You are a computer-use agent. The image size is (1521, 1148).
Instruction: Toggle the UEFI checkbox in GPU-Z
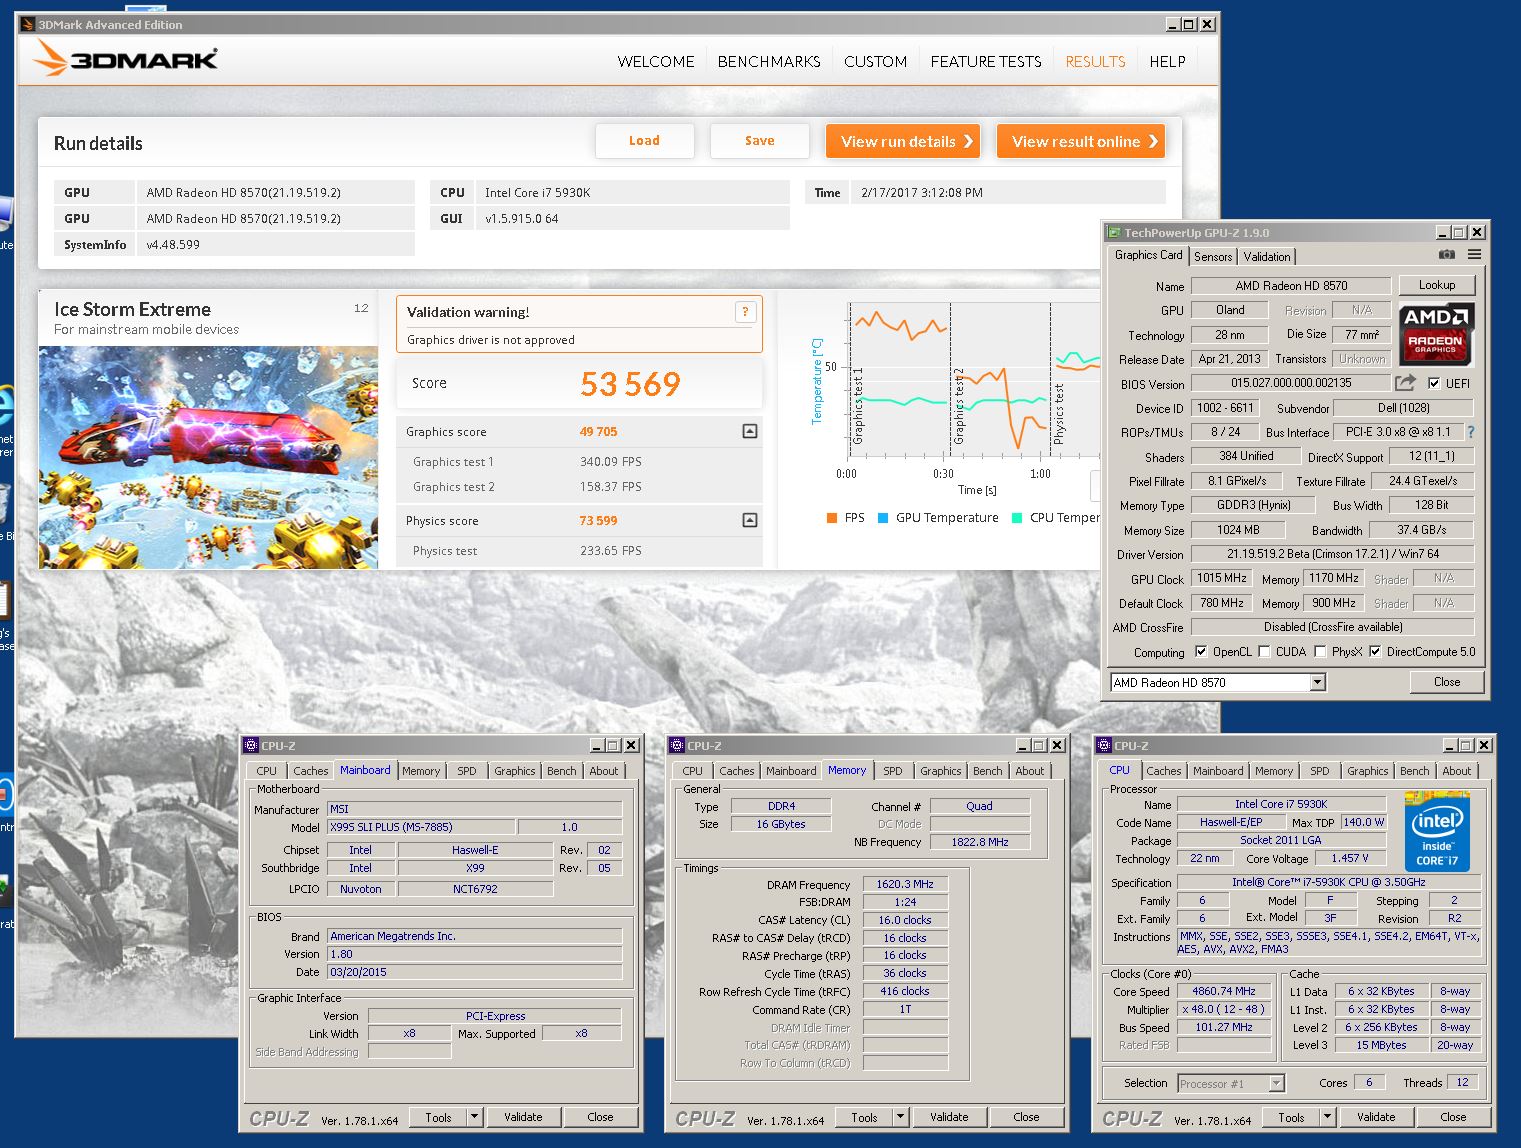pyautogui.click(x=1434, y=383)
